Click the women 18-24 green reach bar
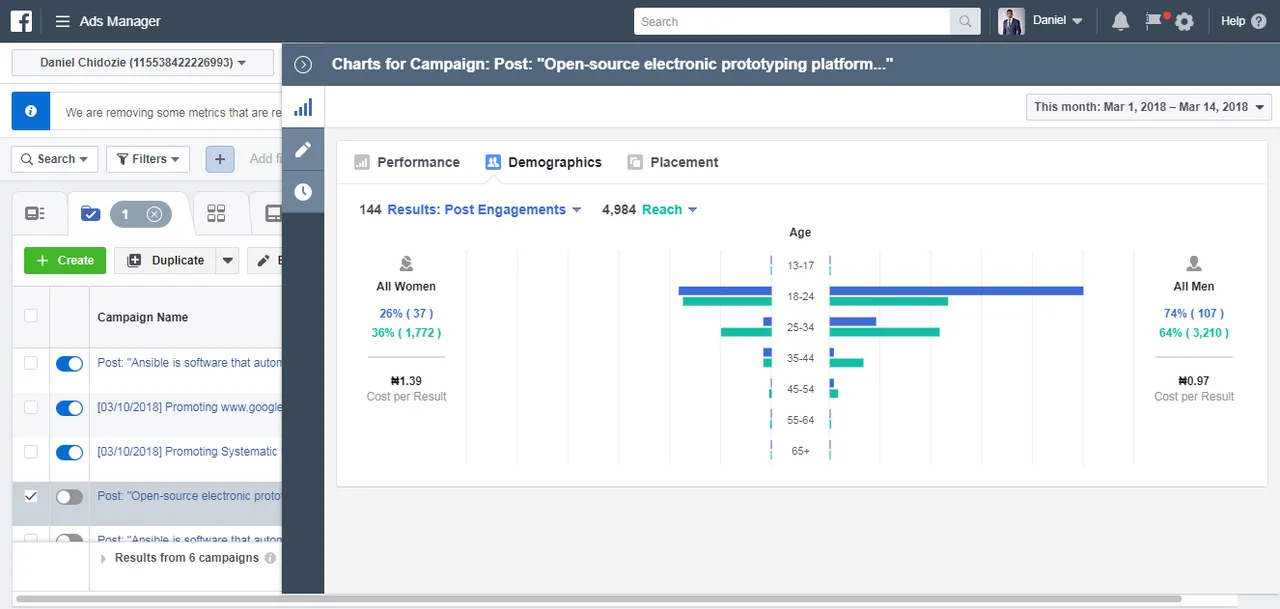 [727, 301]
